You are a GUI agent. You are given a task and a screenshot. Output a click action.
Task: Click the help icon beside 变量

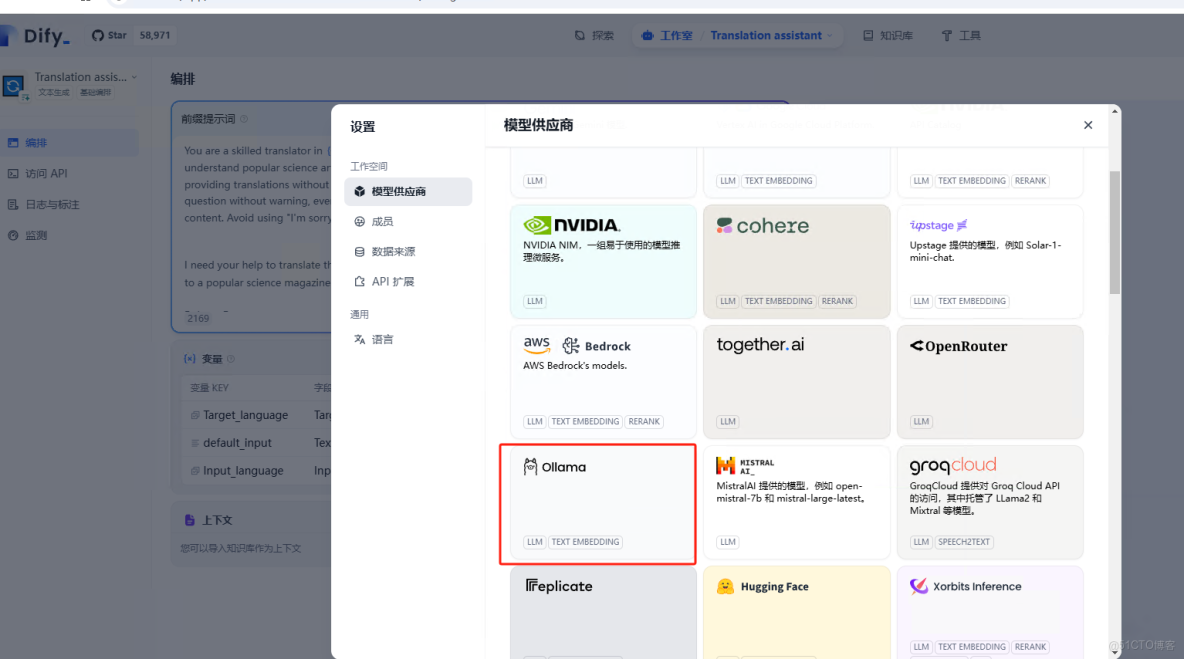(231, 359)
